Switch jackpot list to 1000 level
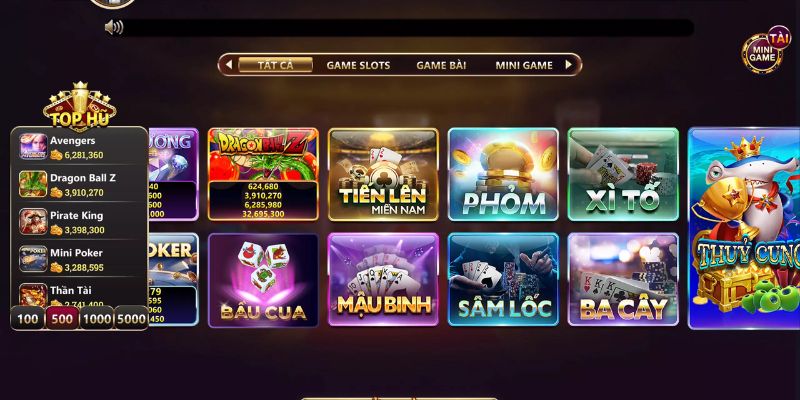This screenshot has width=800, height=400. [x=96, y=319]
